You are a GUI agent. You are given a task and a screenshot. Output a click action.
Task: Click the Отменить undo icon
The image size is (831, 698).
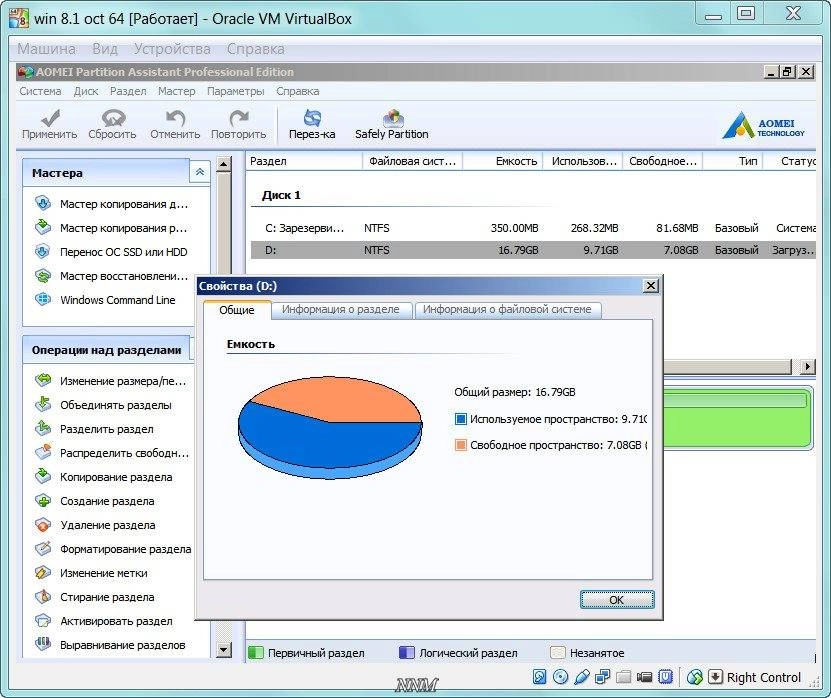point(175,117)
